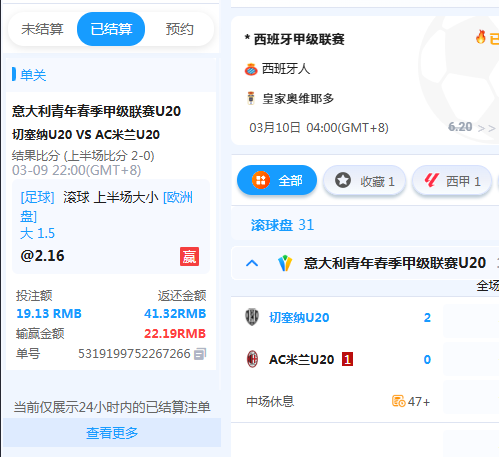This screenshot has width=499, height=457.
Task: Click 皇家奥维耶多 team name
Action: pyautogui.click(x=298, y=99)
